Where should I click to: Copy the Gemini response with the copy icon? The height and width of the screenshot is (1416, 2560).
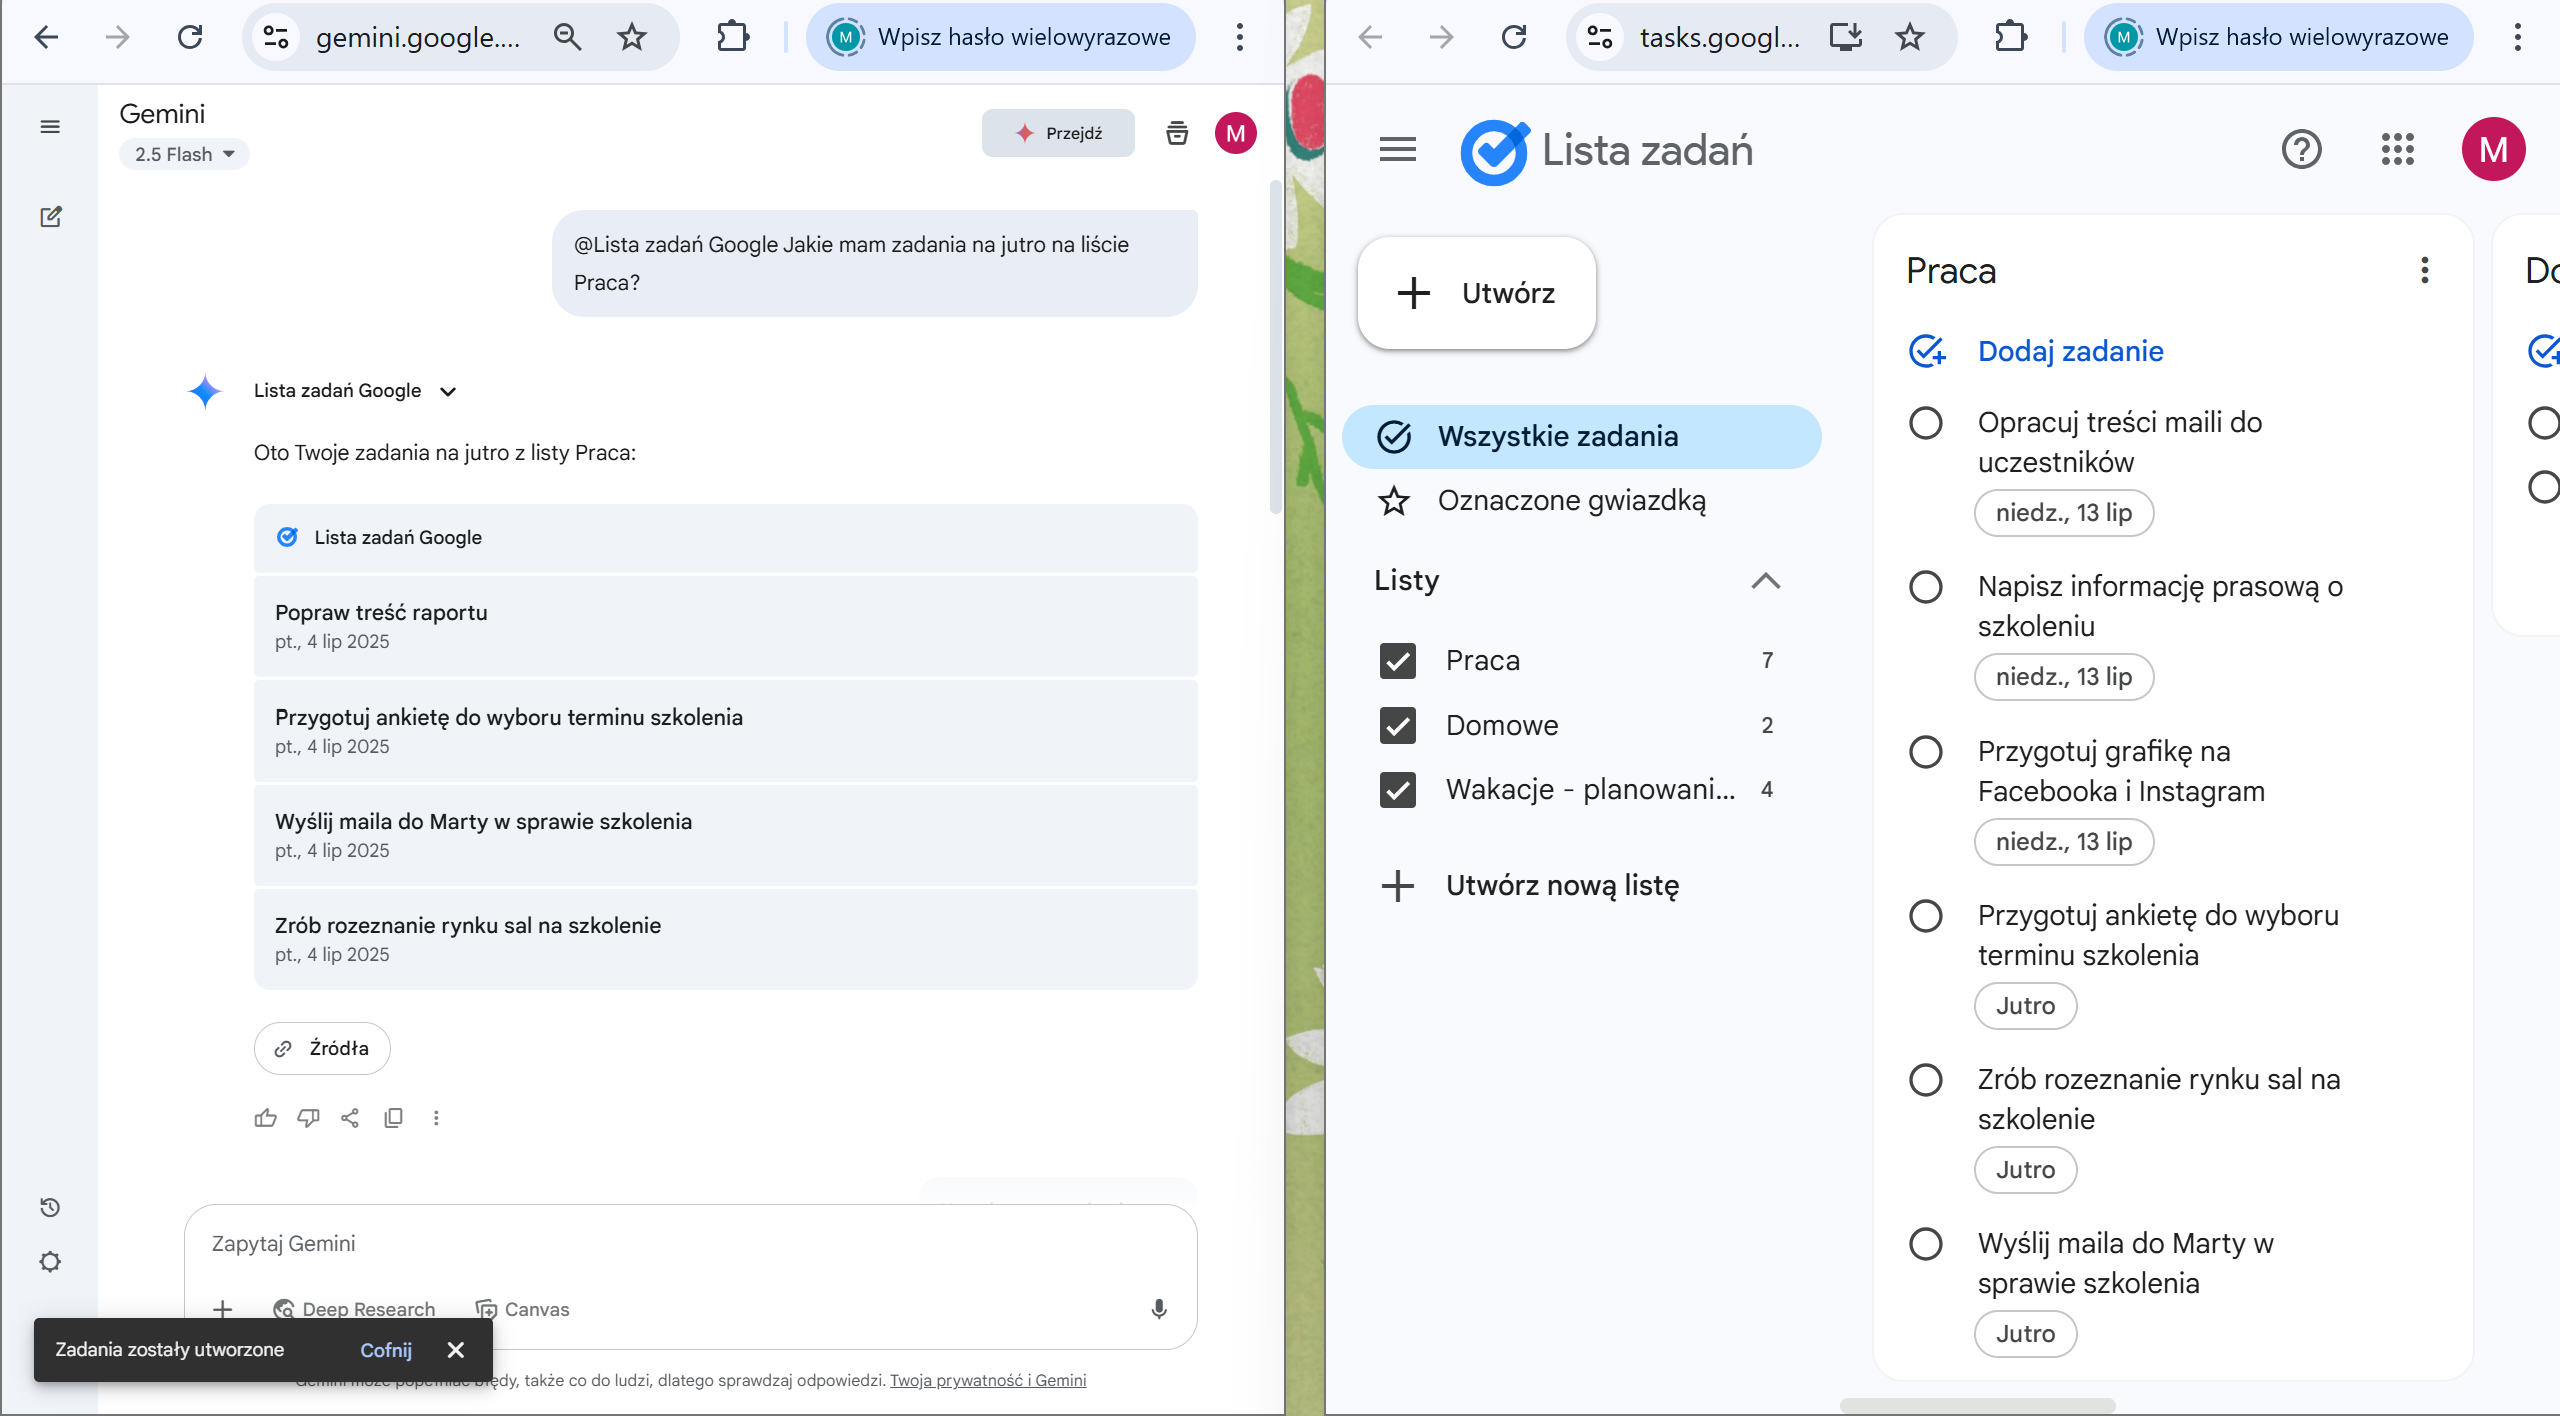point(393,1118)
